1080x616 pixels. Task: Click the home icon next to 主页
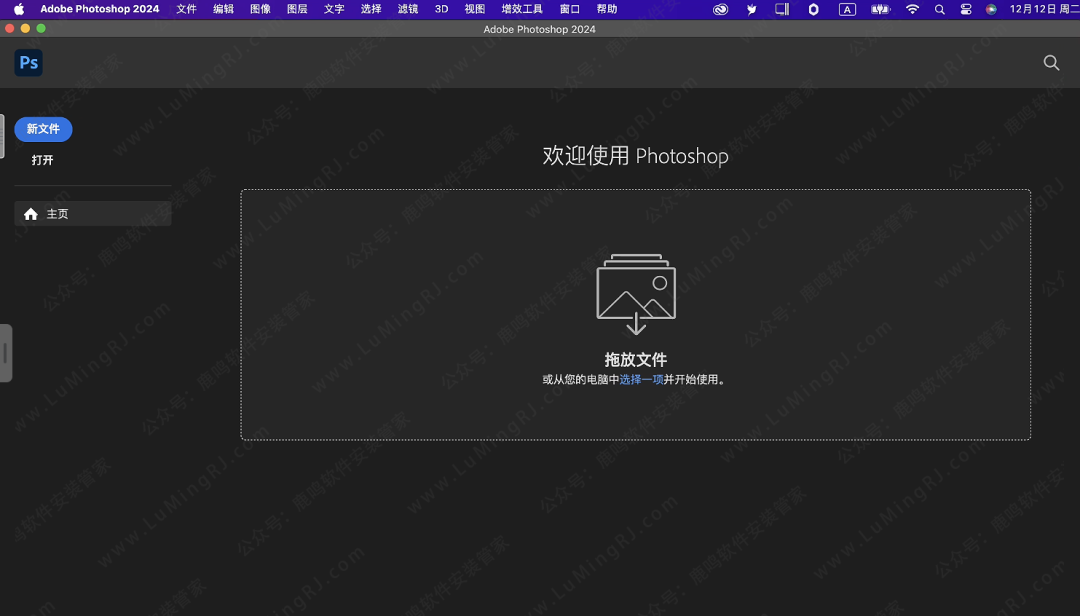pyautogui.click(x=30, y=213)
